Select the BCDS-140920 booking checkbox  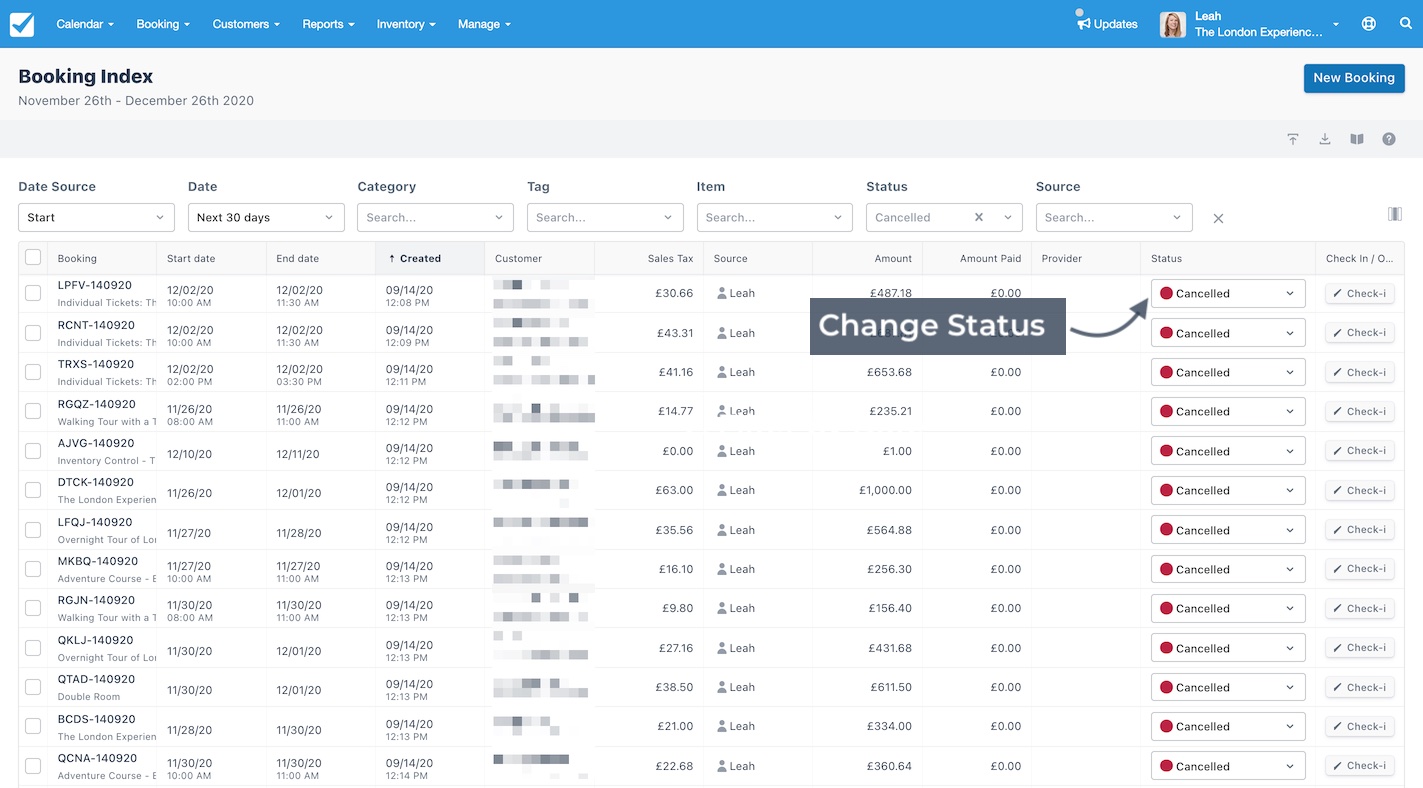(x=33, y=727)
